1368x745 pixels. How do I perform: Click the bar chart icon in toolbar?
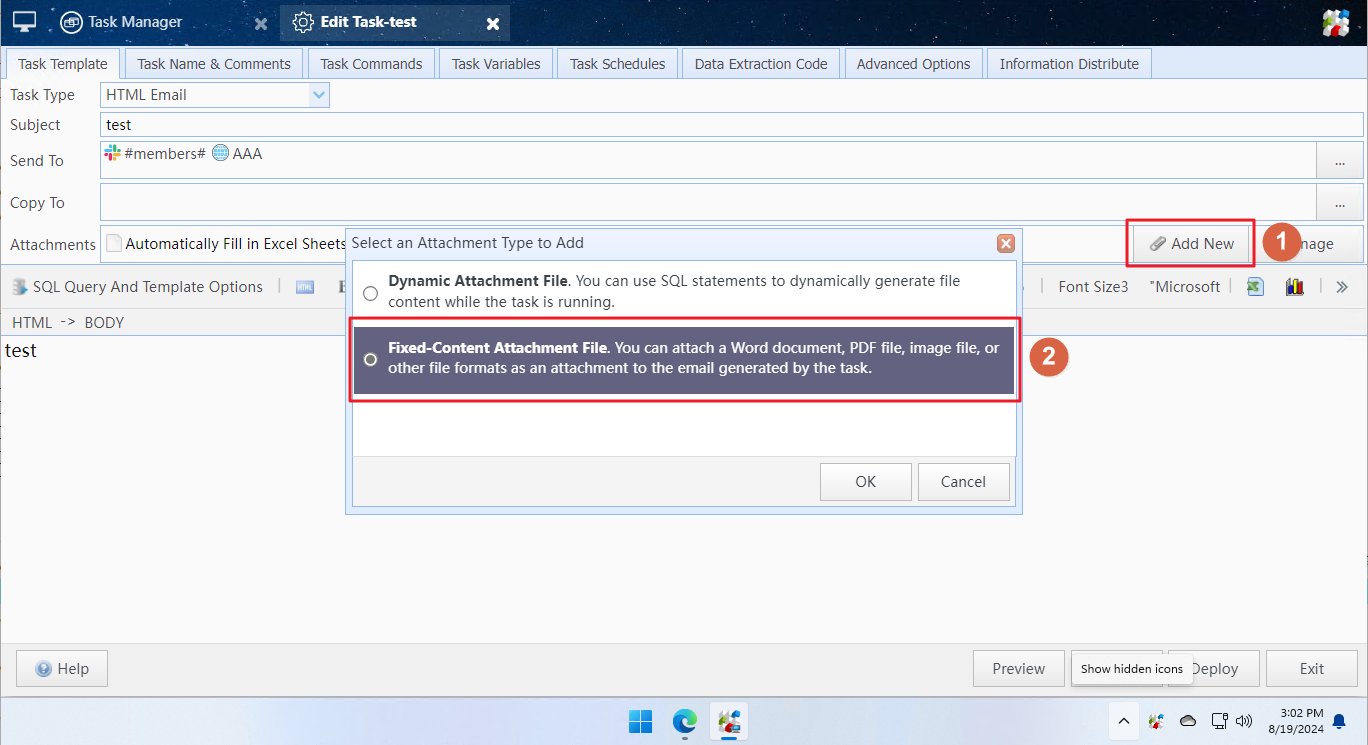coord(1295,287)
